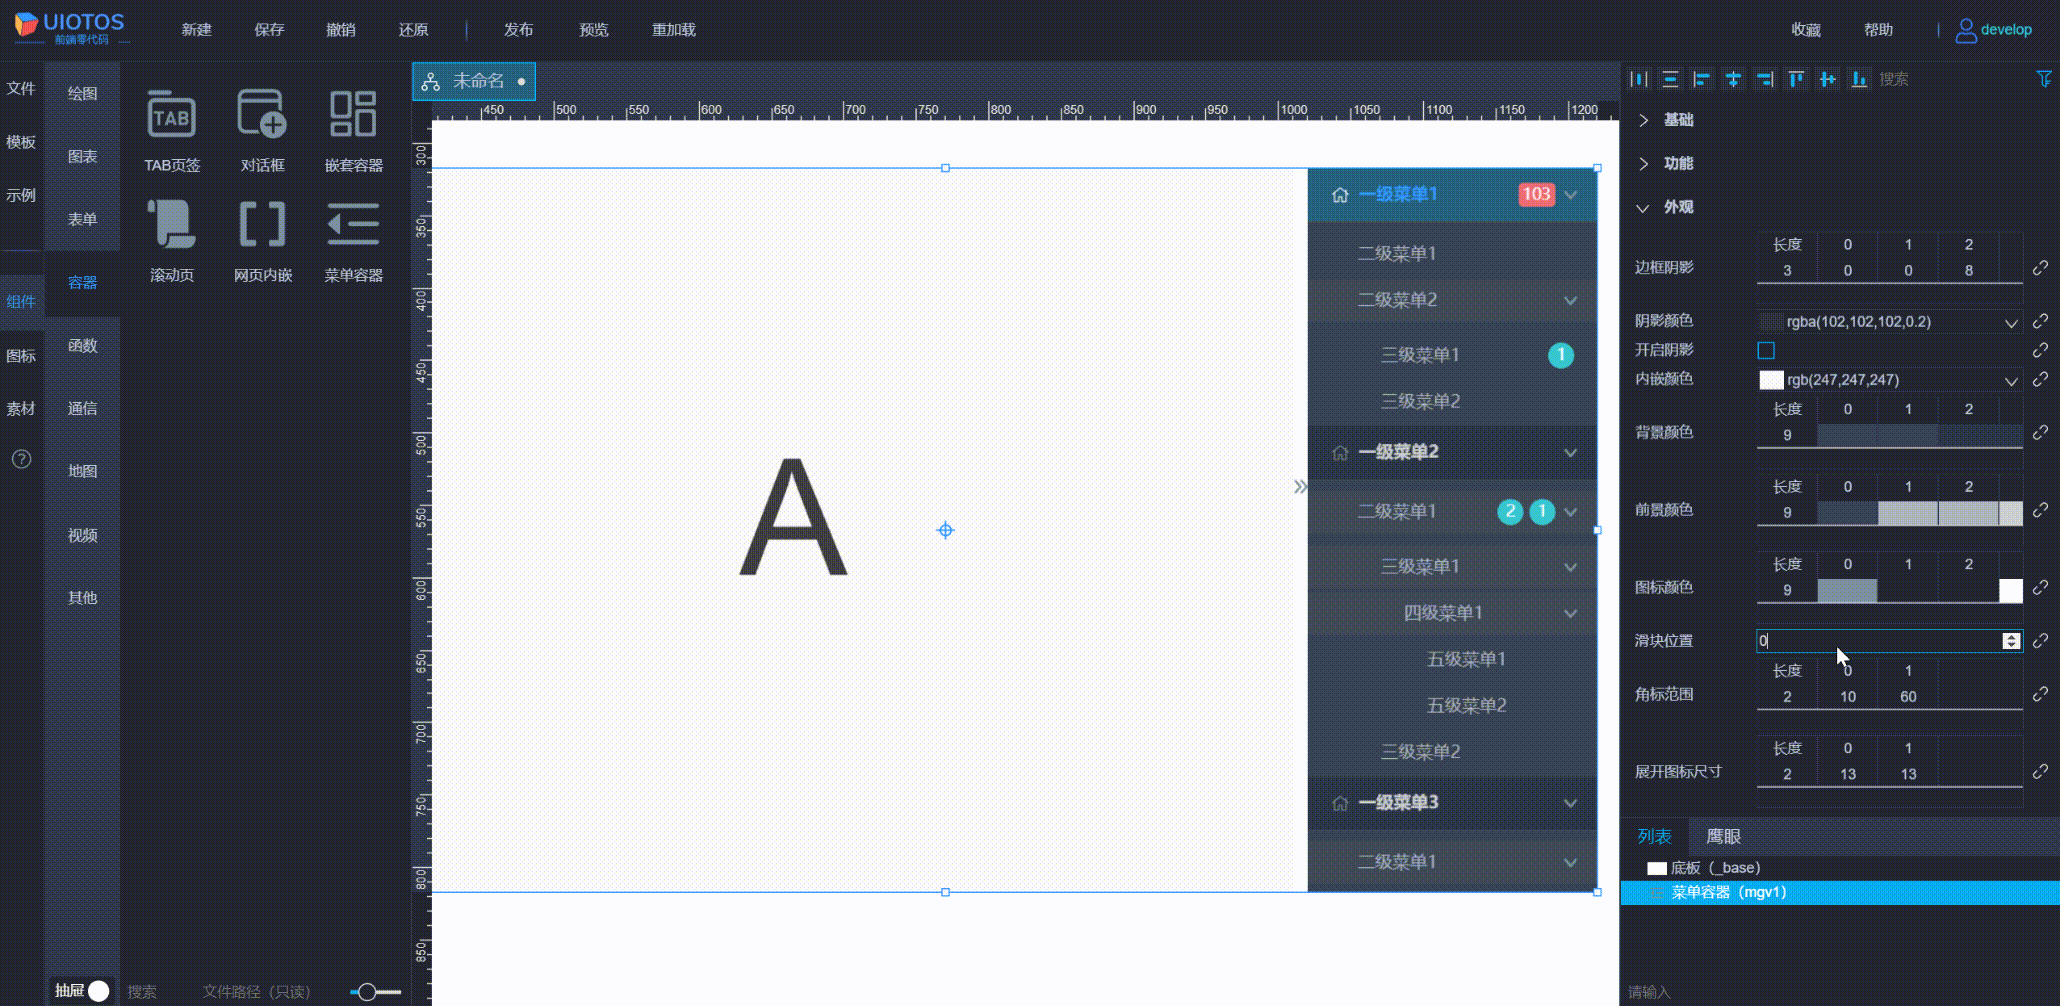Click the 保存 save button

[269, 29]
